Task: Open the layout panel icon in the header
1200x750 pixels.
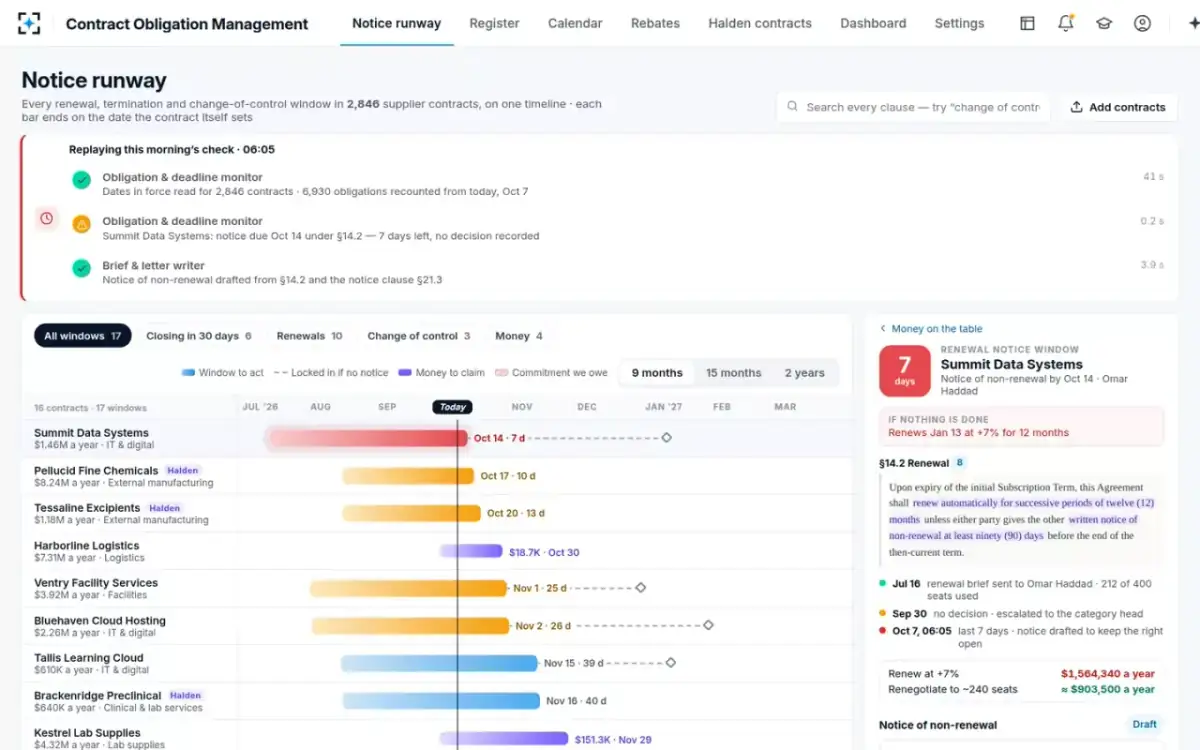Action: point(1027,23)
